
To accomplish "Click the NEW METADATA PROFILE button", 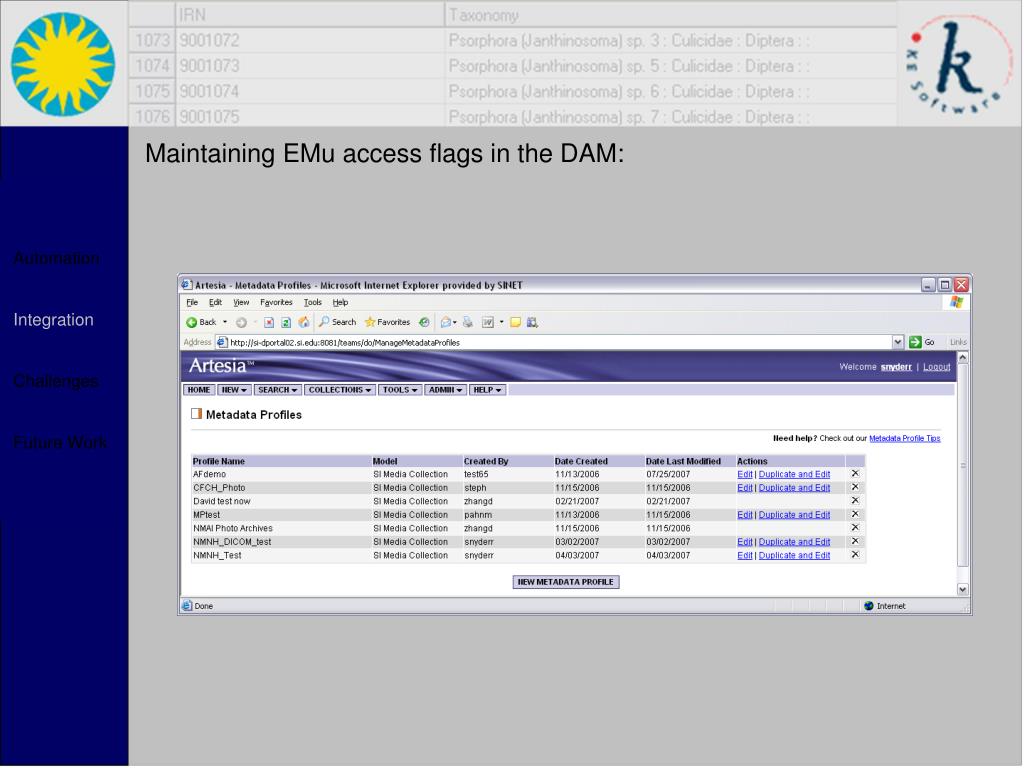I will click(x=566, y=583).
